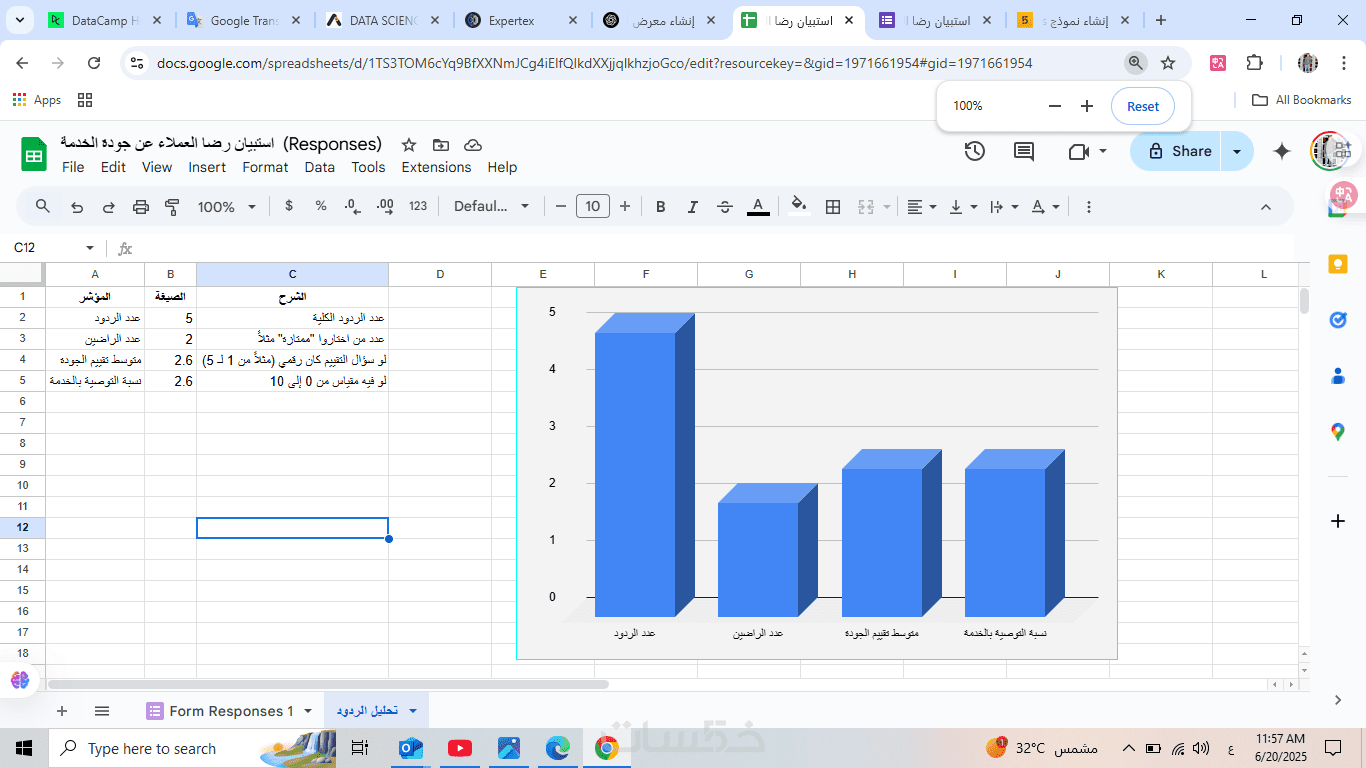The width and height of the screenshot is (1366, 768).
Task: Toggle strikethrough formatting
Action: tap(725, 207)
